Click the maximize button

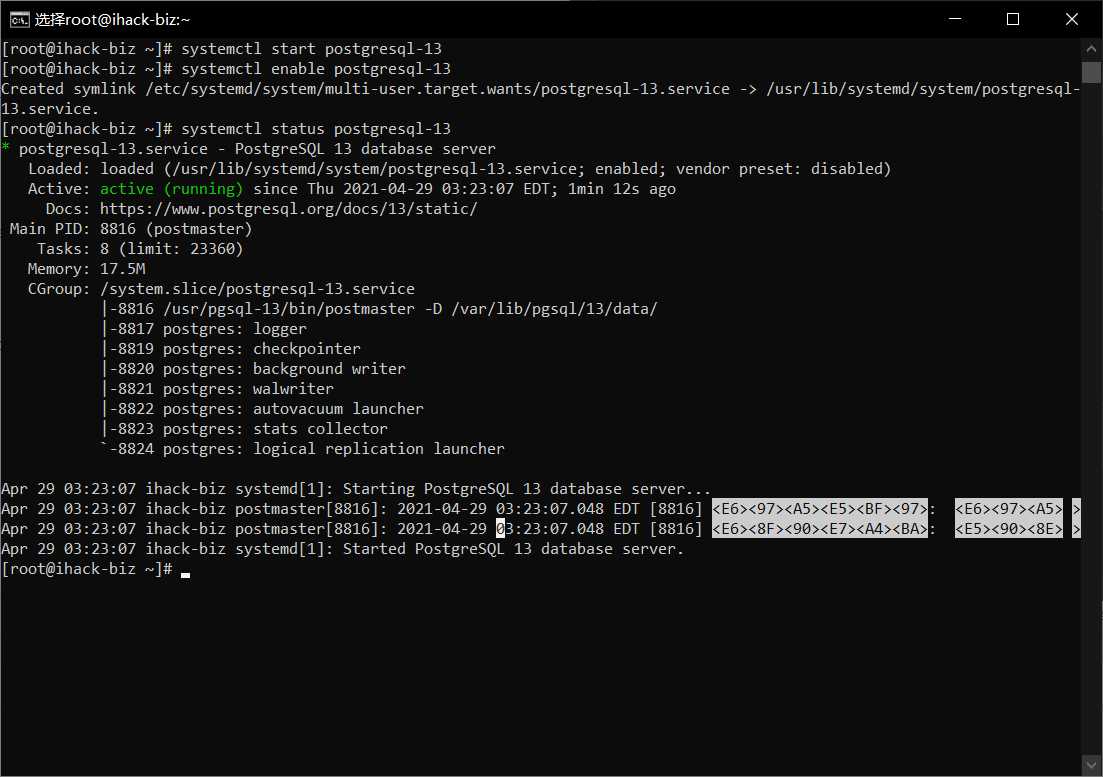click(x=1013, y=18)
